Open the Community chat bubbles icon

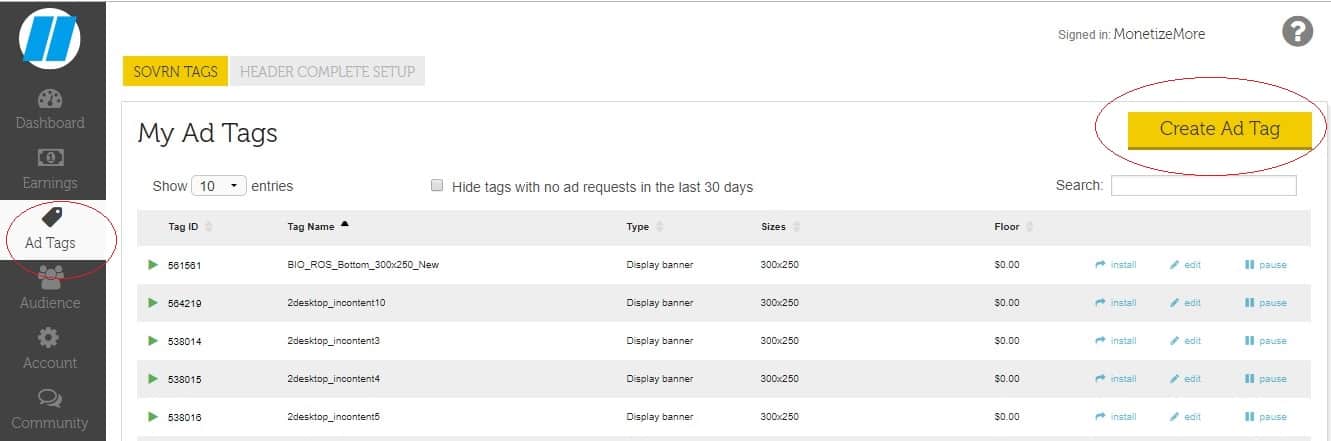tap(50, 399)
